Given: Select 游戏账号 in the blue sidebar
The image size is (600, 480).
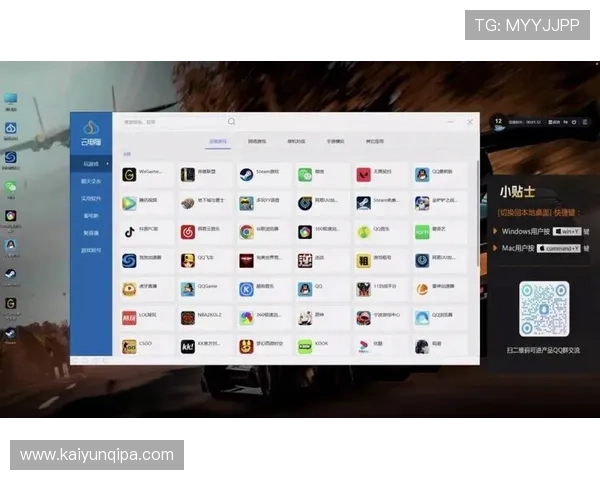Looking at the screenshot, I should click(91, 250).
